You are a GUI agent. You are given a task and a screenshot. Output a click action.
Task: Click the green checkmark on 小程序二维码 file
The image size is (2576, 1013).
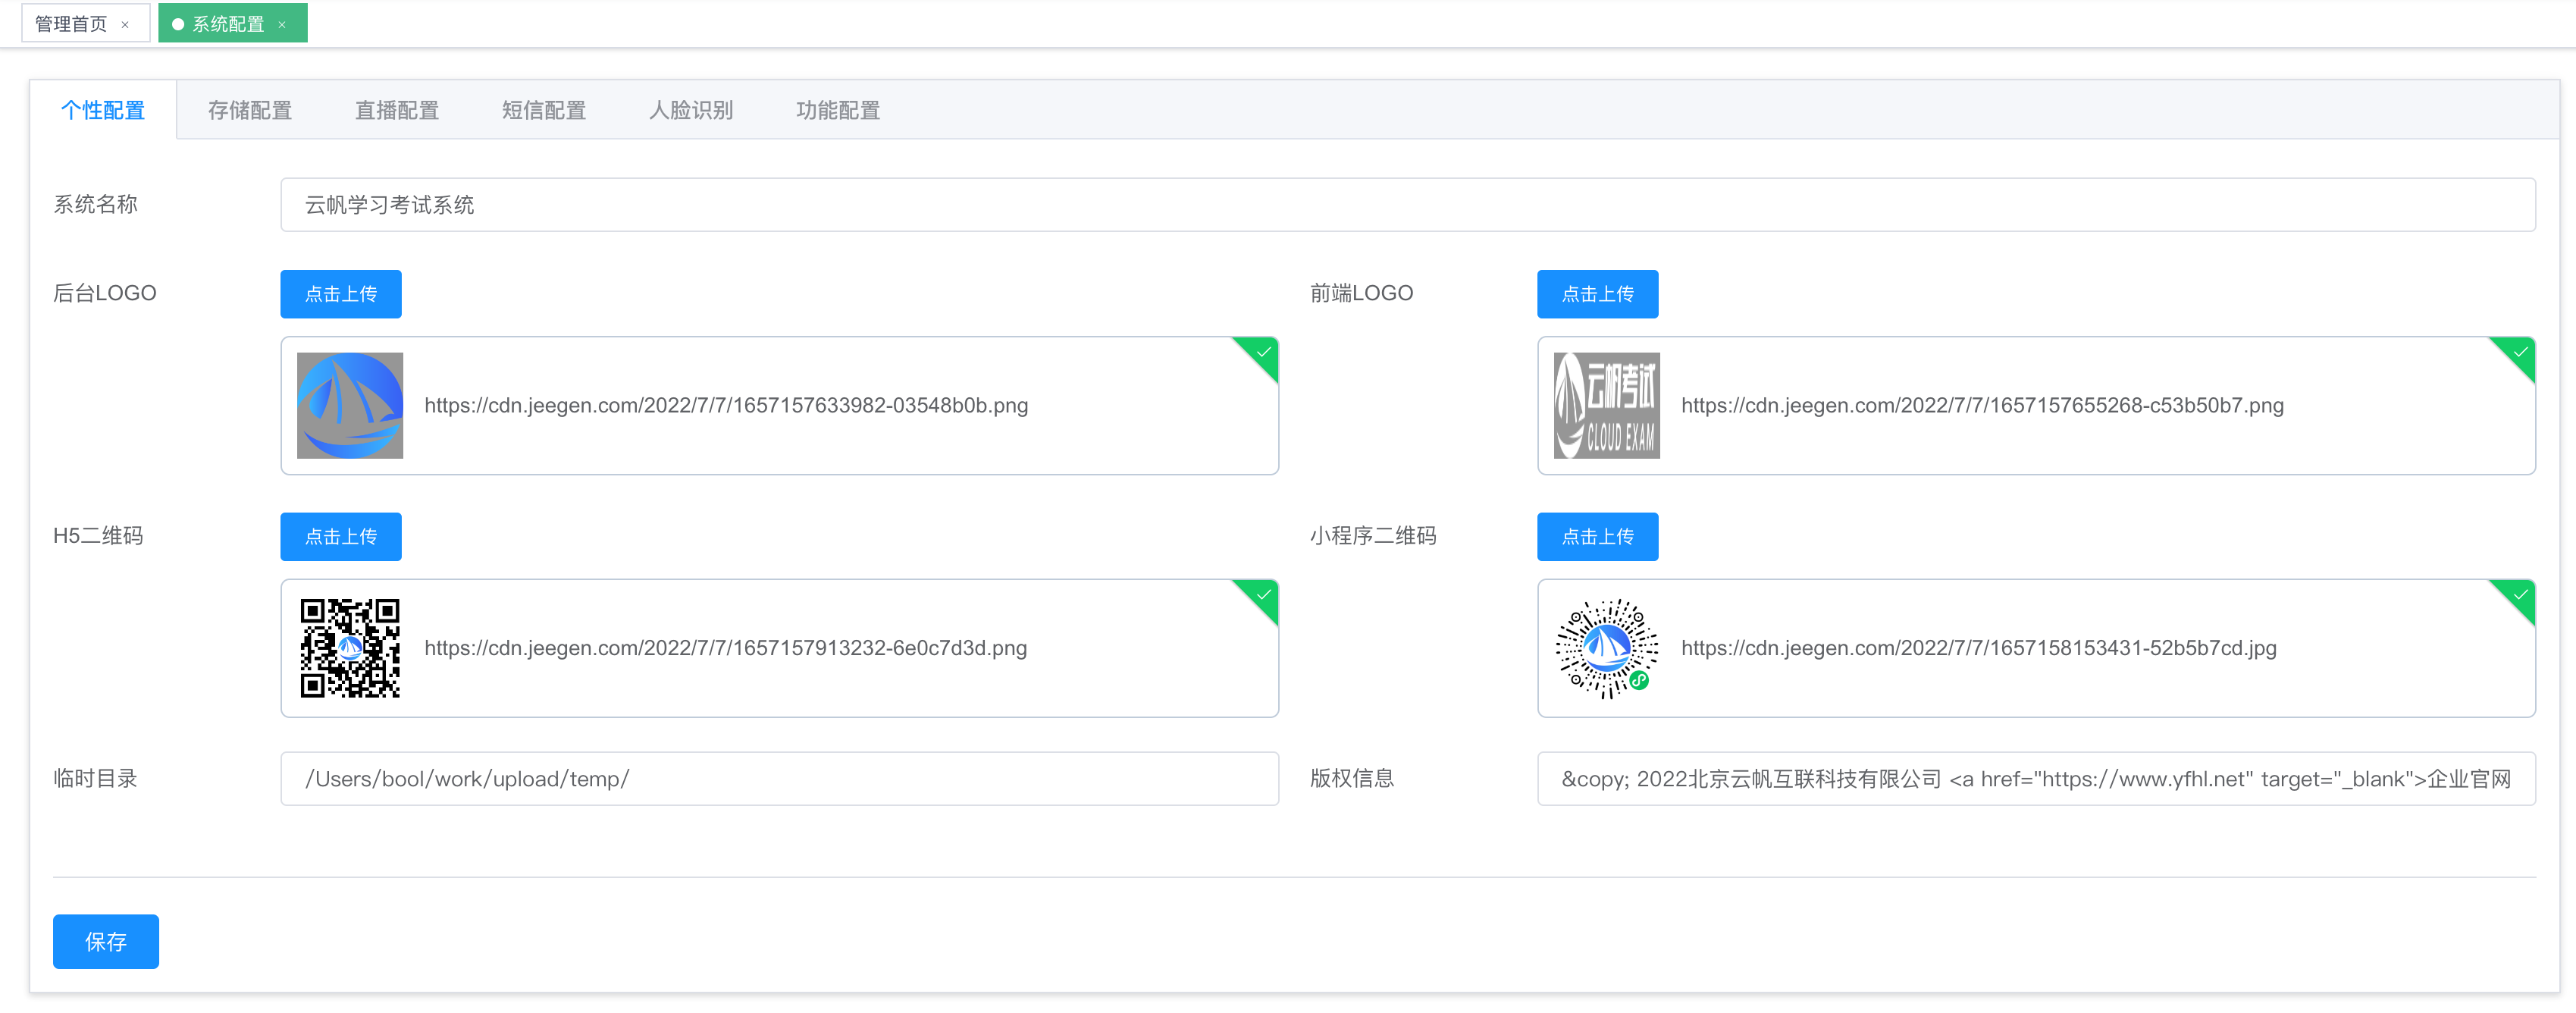coord(2520,595)
